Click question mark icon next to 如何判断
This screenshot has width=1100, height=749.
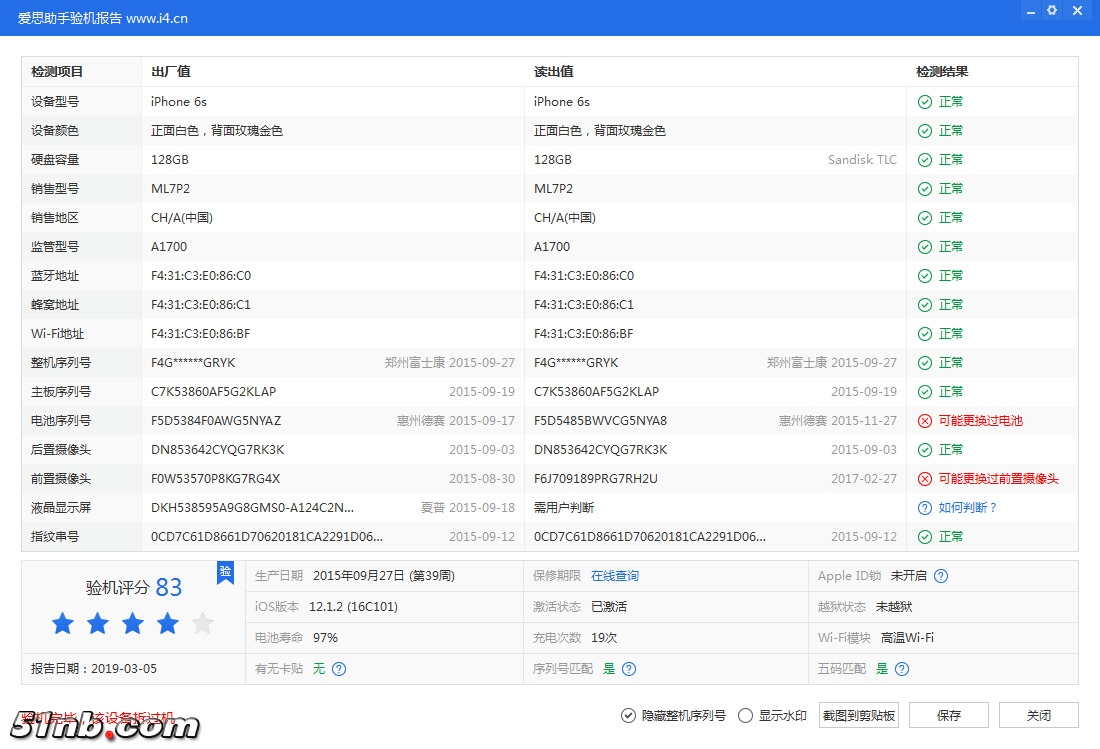tap(923, 507)
